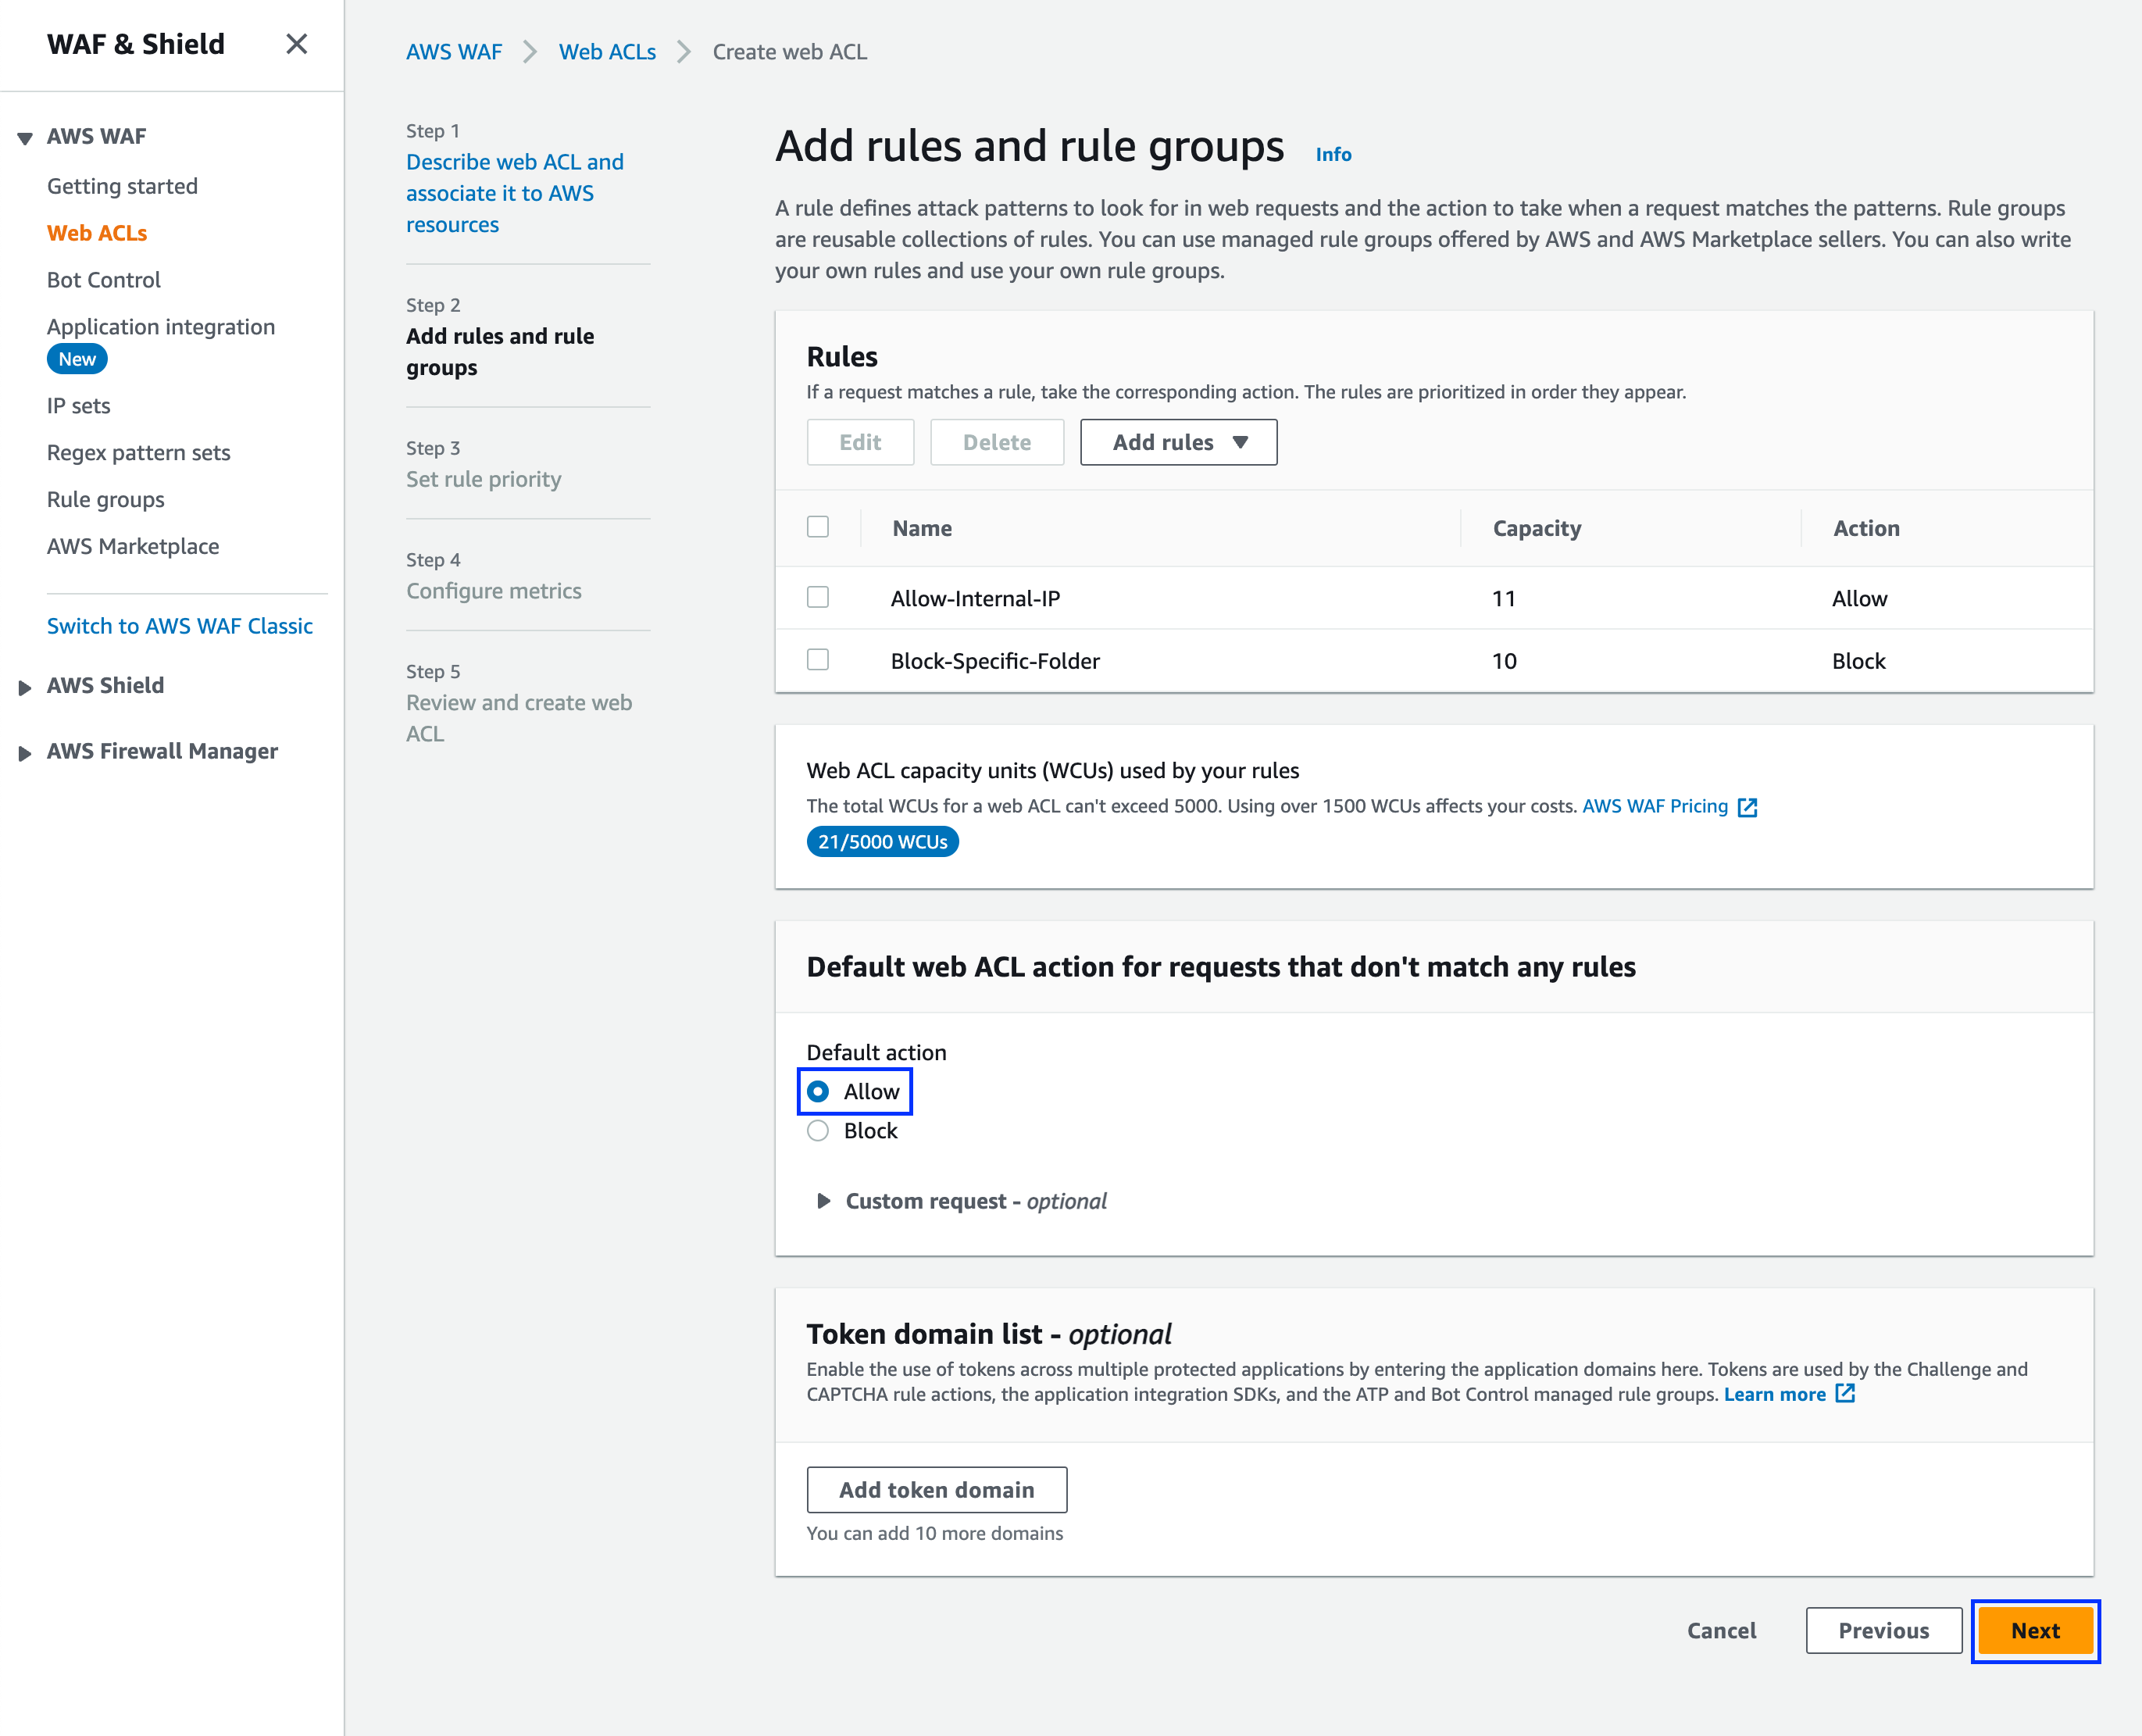The width and height of the screenshot is (2142, 1736).
Task: Cancel the web ACL creation
Action: [1721, 1631]
